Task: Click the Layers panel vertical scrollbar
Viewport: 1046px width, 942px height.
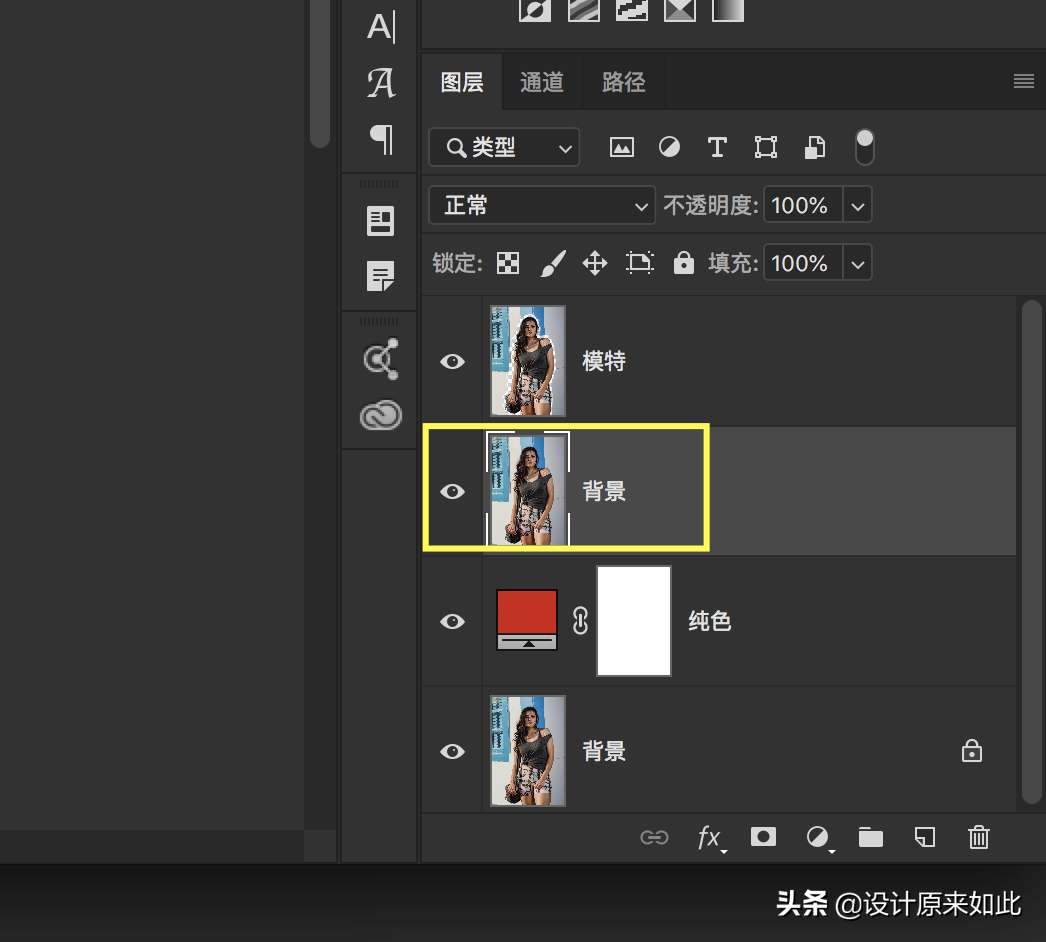Action: pyautogui.click(x=1031, y=552)
